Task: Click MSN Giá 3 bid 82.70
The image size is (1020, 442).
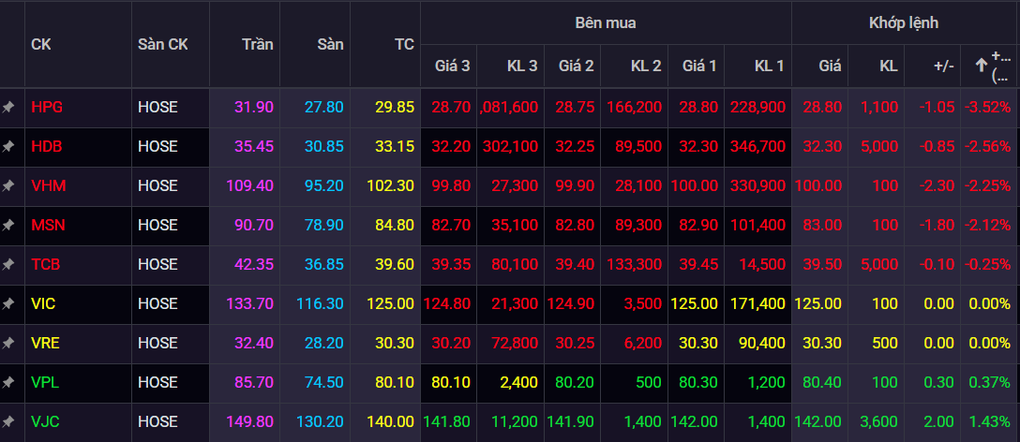Action: click(451, 225)
